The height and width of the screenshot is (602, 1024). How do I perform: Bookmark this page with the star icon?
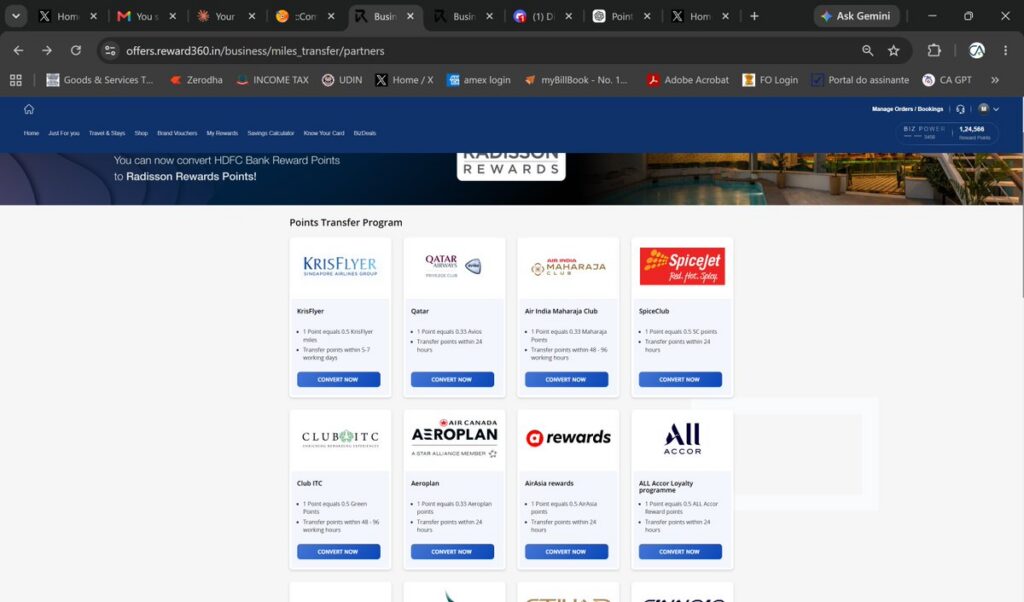click(893, 50)
